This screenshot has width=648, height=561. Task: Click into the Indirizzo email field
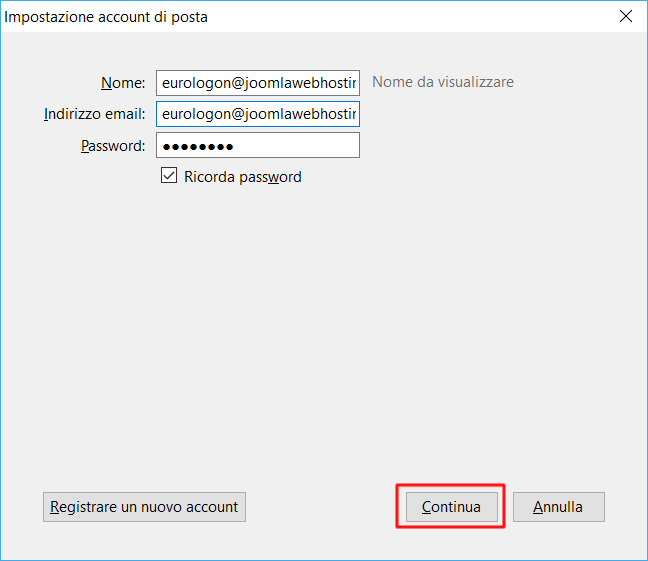pyautogui.click(x=257, y=114)
